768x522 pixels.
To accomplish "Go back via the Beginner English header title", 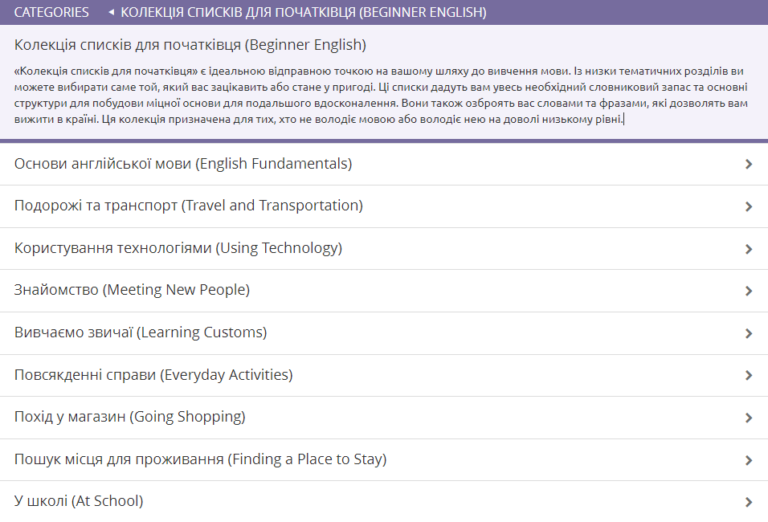I will coord(304,13).
